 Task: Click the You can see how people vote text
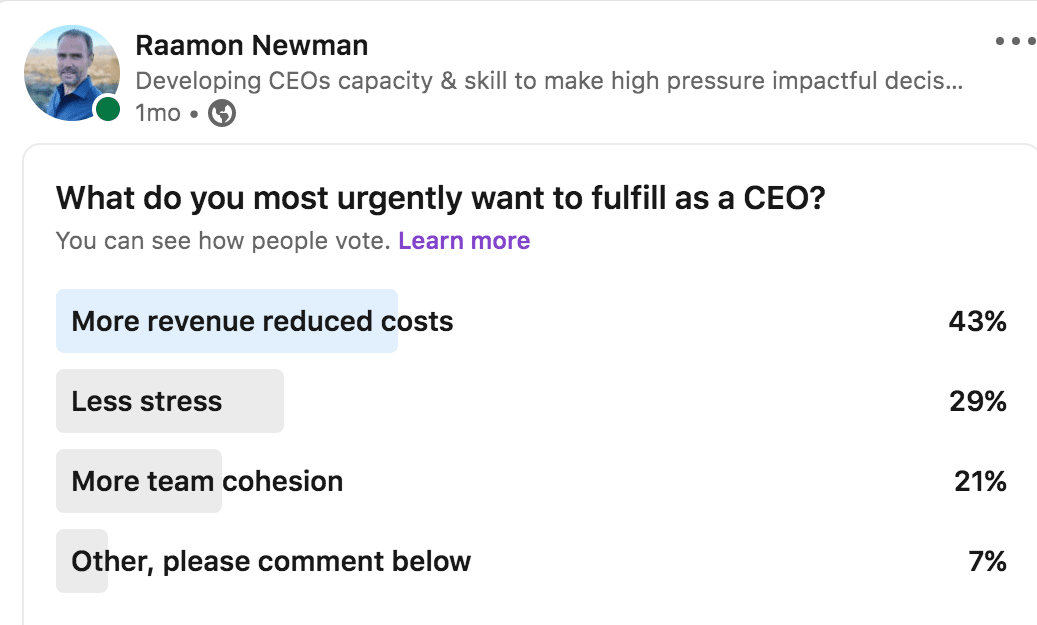click(224, 241)
